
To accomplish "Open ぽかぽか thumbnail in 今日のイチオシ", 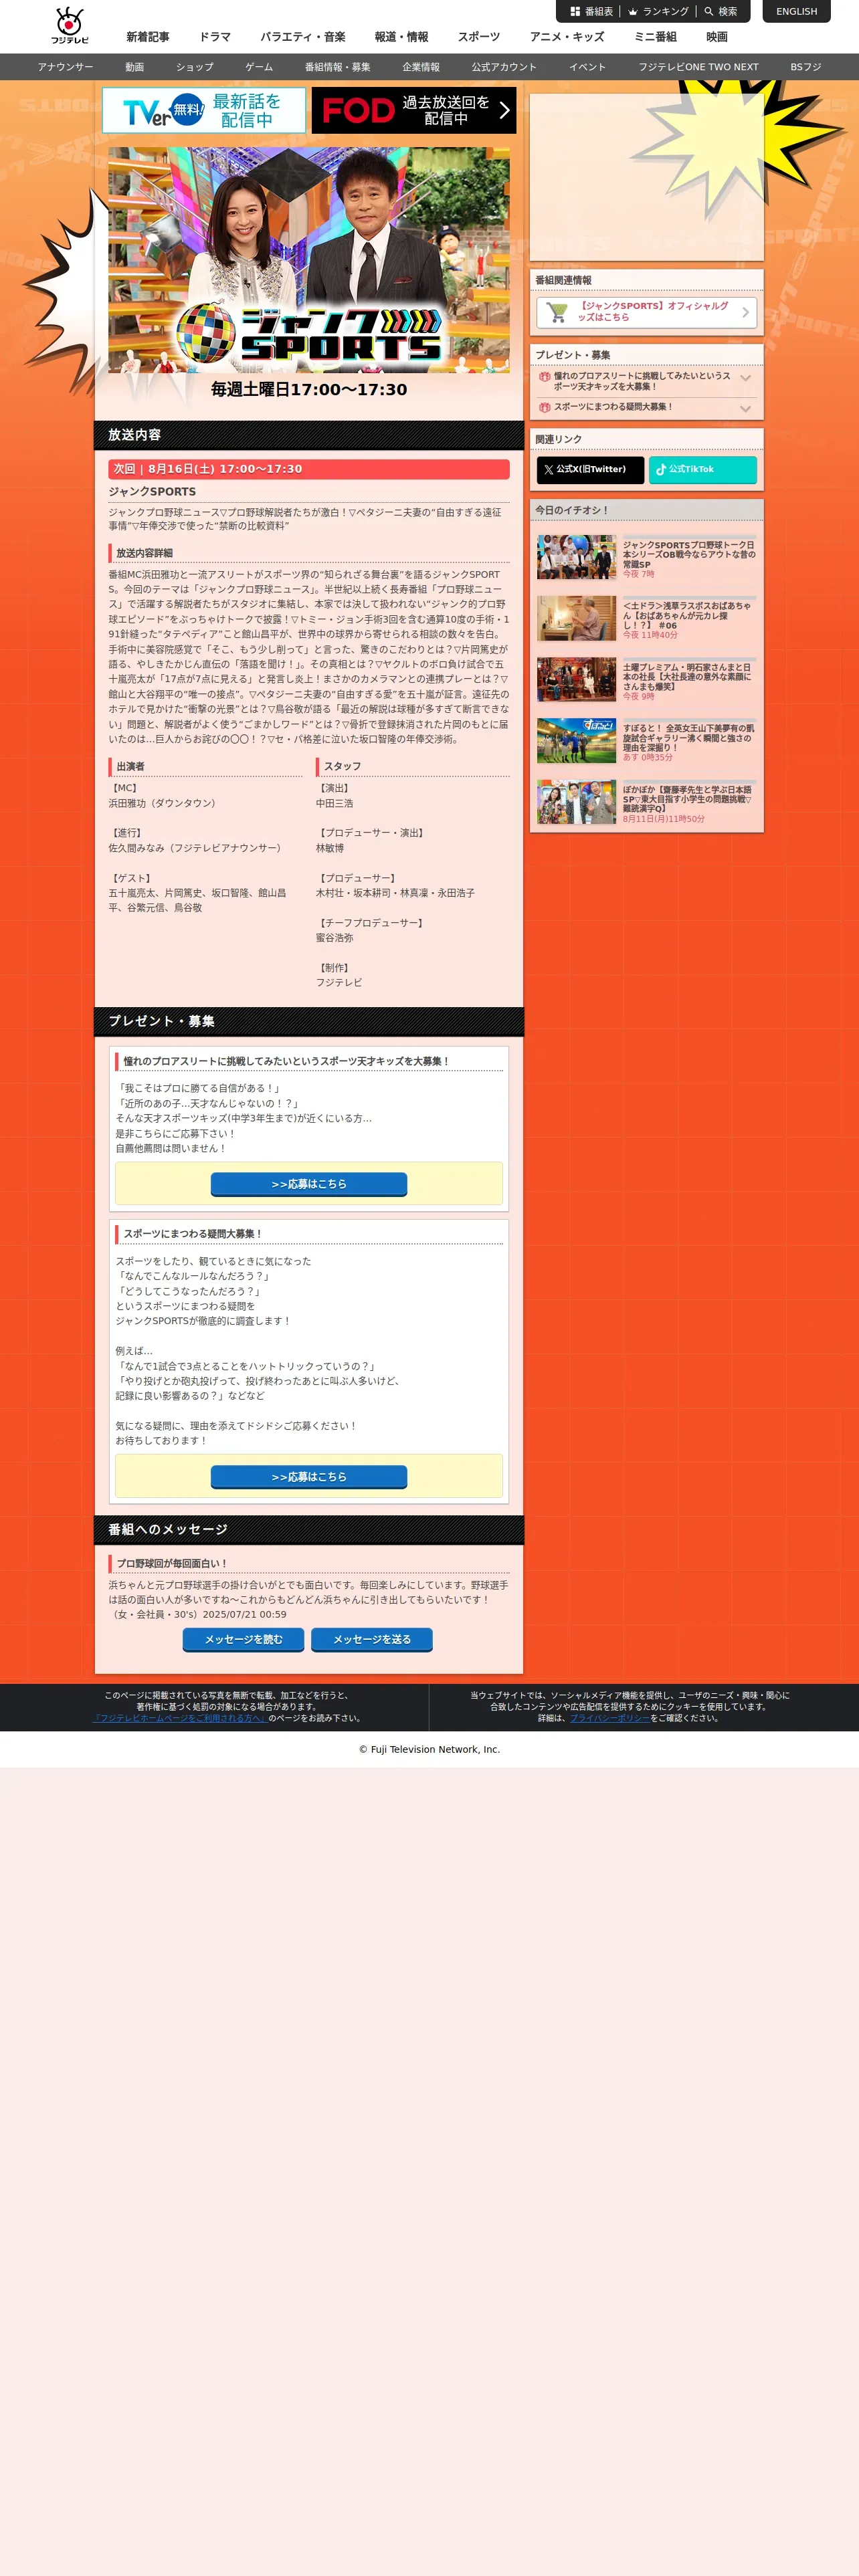I will (x=577, y=802).
